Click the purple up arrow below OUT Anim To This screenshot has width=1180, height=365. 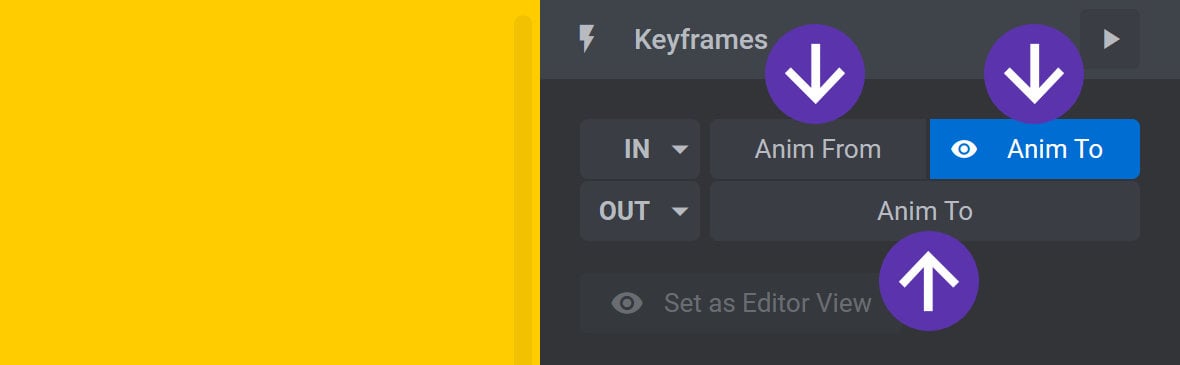pos(929,281)
